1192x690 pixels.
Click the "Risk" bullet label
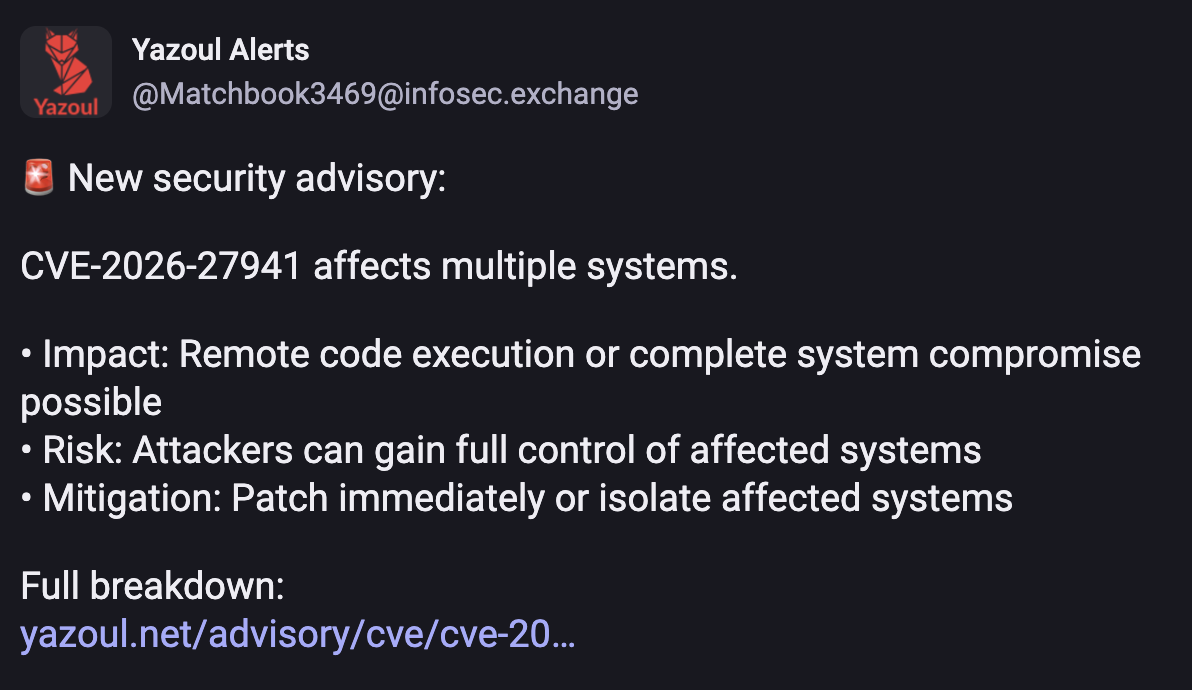tap(82, 450)
